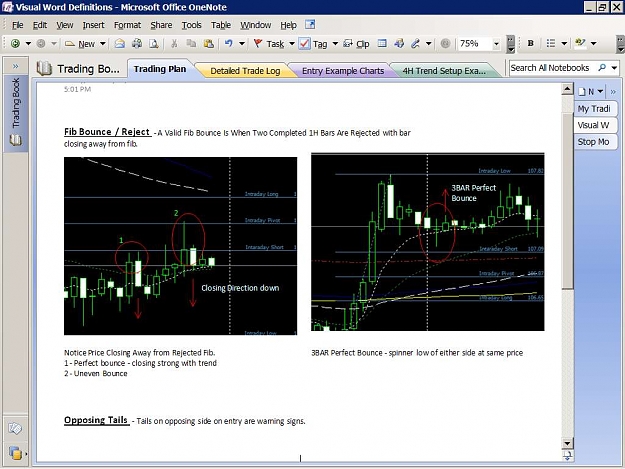Click the New page button

point(80,44)
